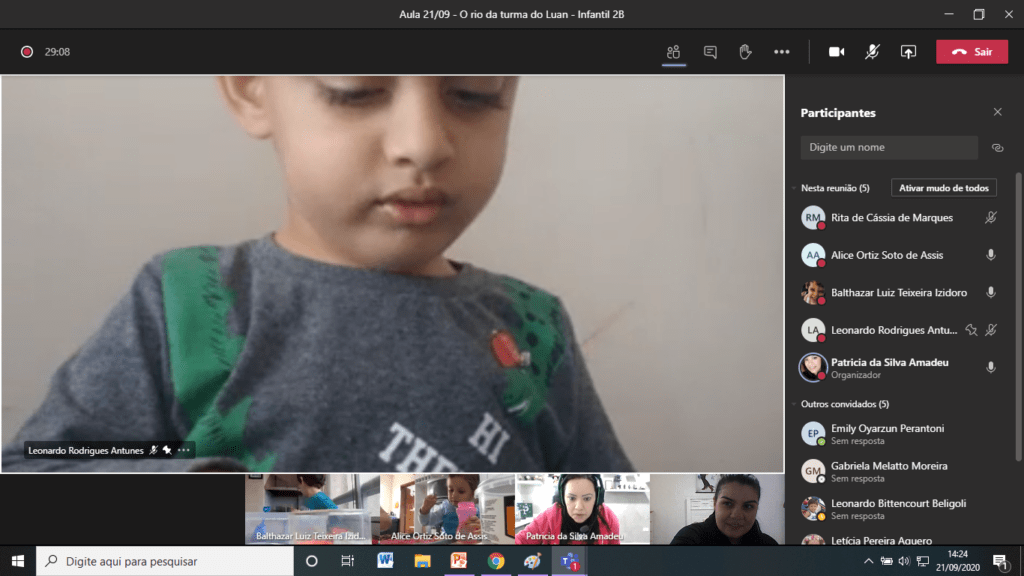Viewport: 1024px width, 576px height.
Task: Open the meeting chat icon
Action: tap(710, 52)
